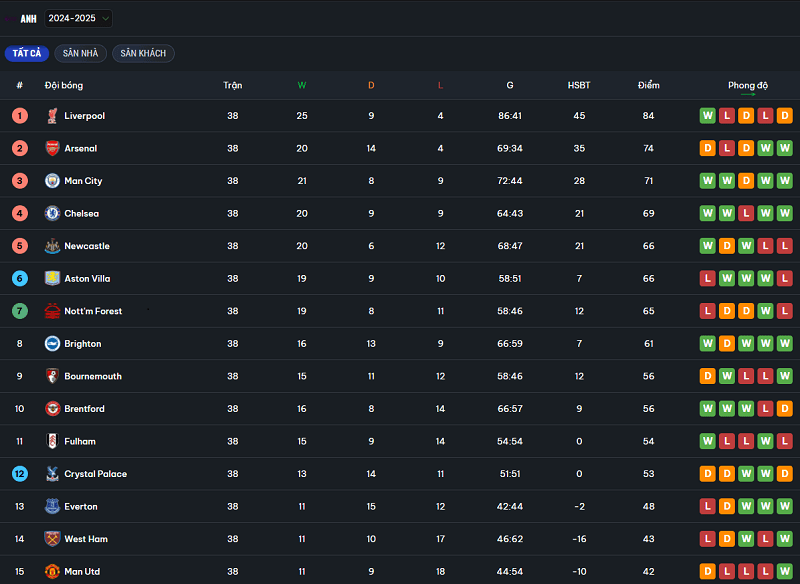This screenshot has width=800, height=584.
Task: Sort by the HSBT column header
Action: 579,85
